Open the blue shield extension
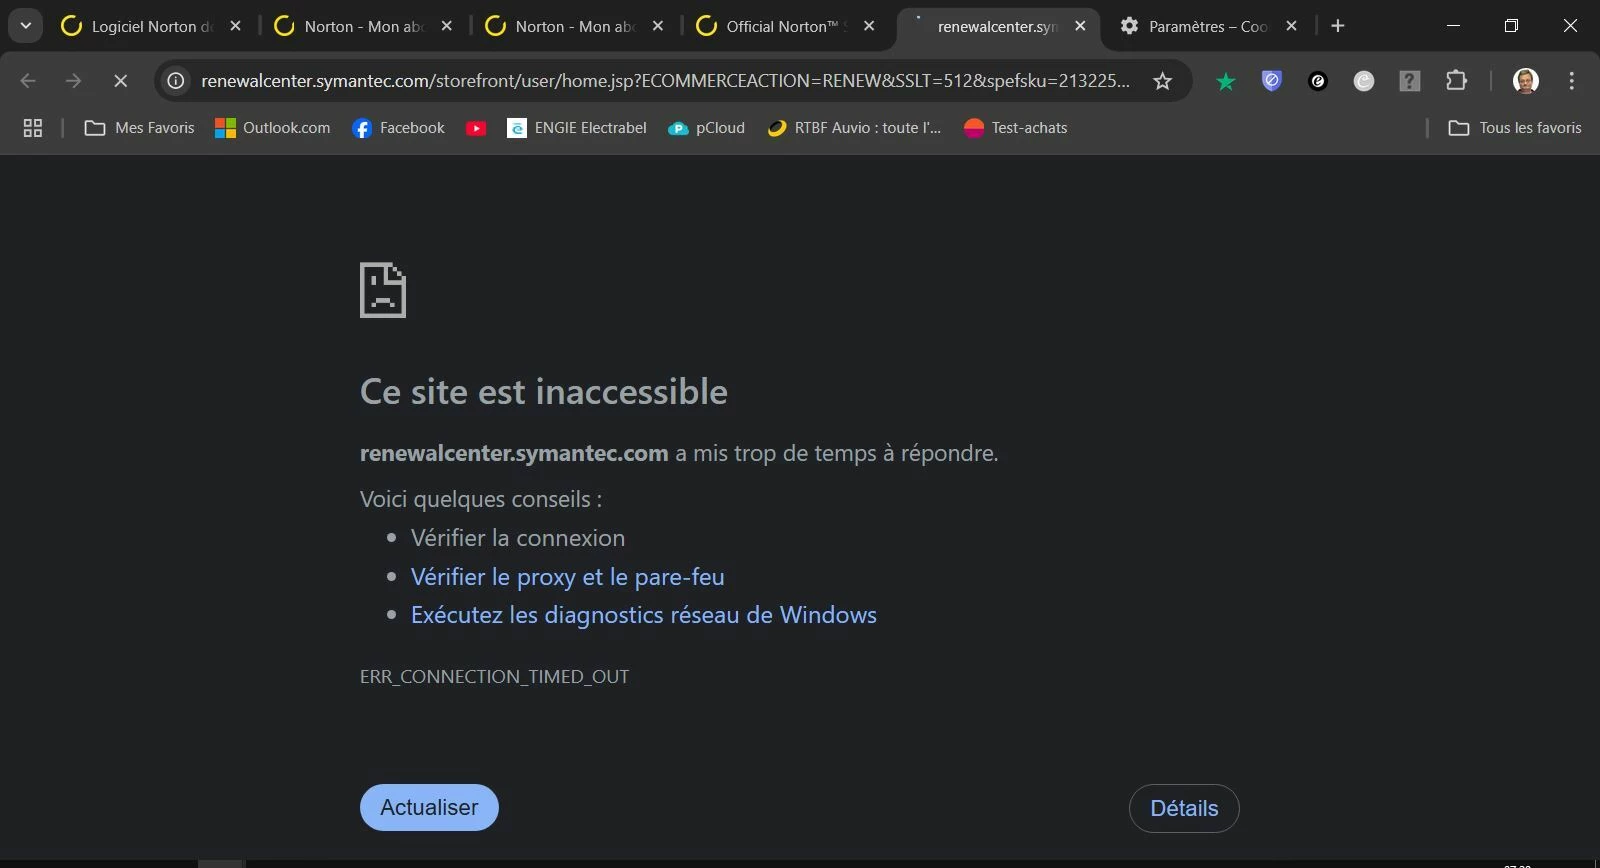The height and width of the screenshot is (868, 1600). click(1272, 81)
